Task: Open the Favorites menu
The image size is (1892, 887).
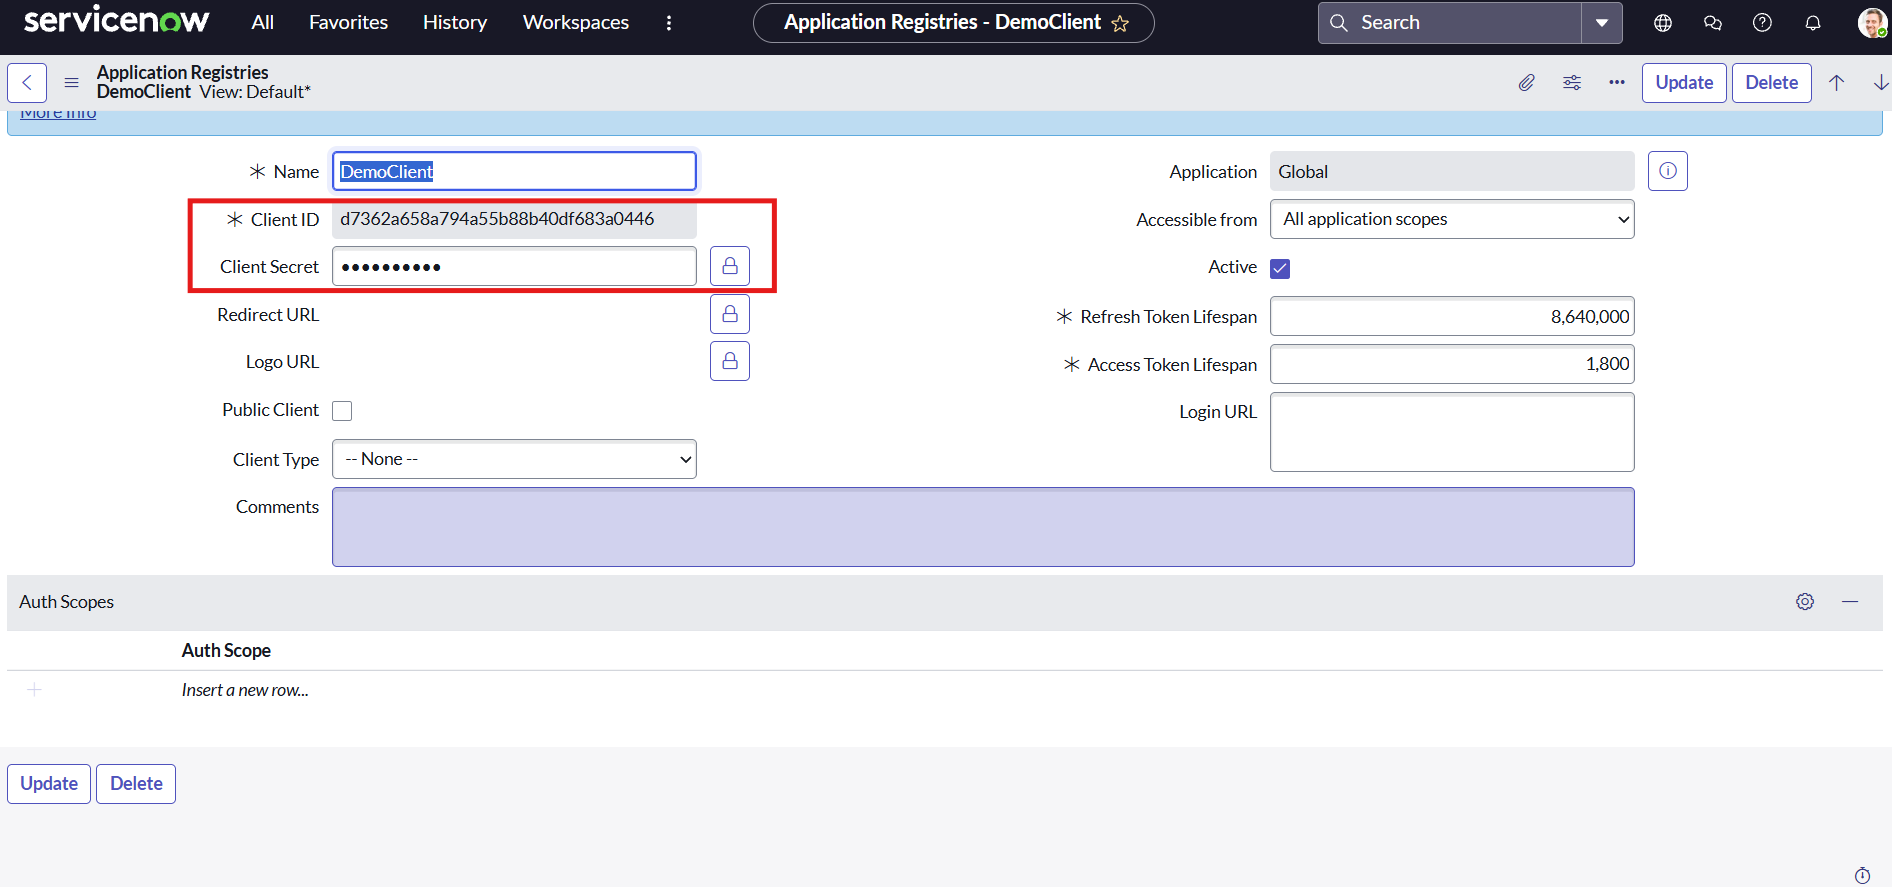Action: [348, 22]
